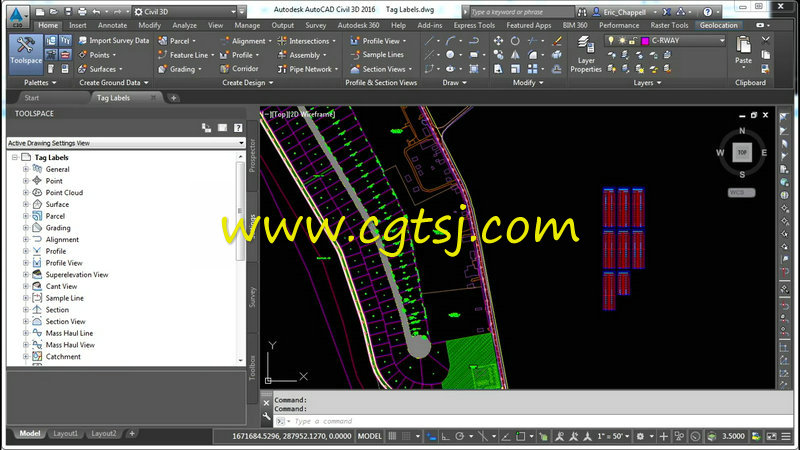Open the Surfaces dropdown

click(x=101, y=69)
